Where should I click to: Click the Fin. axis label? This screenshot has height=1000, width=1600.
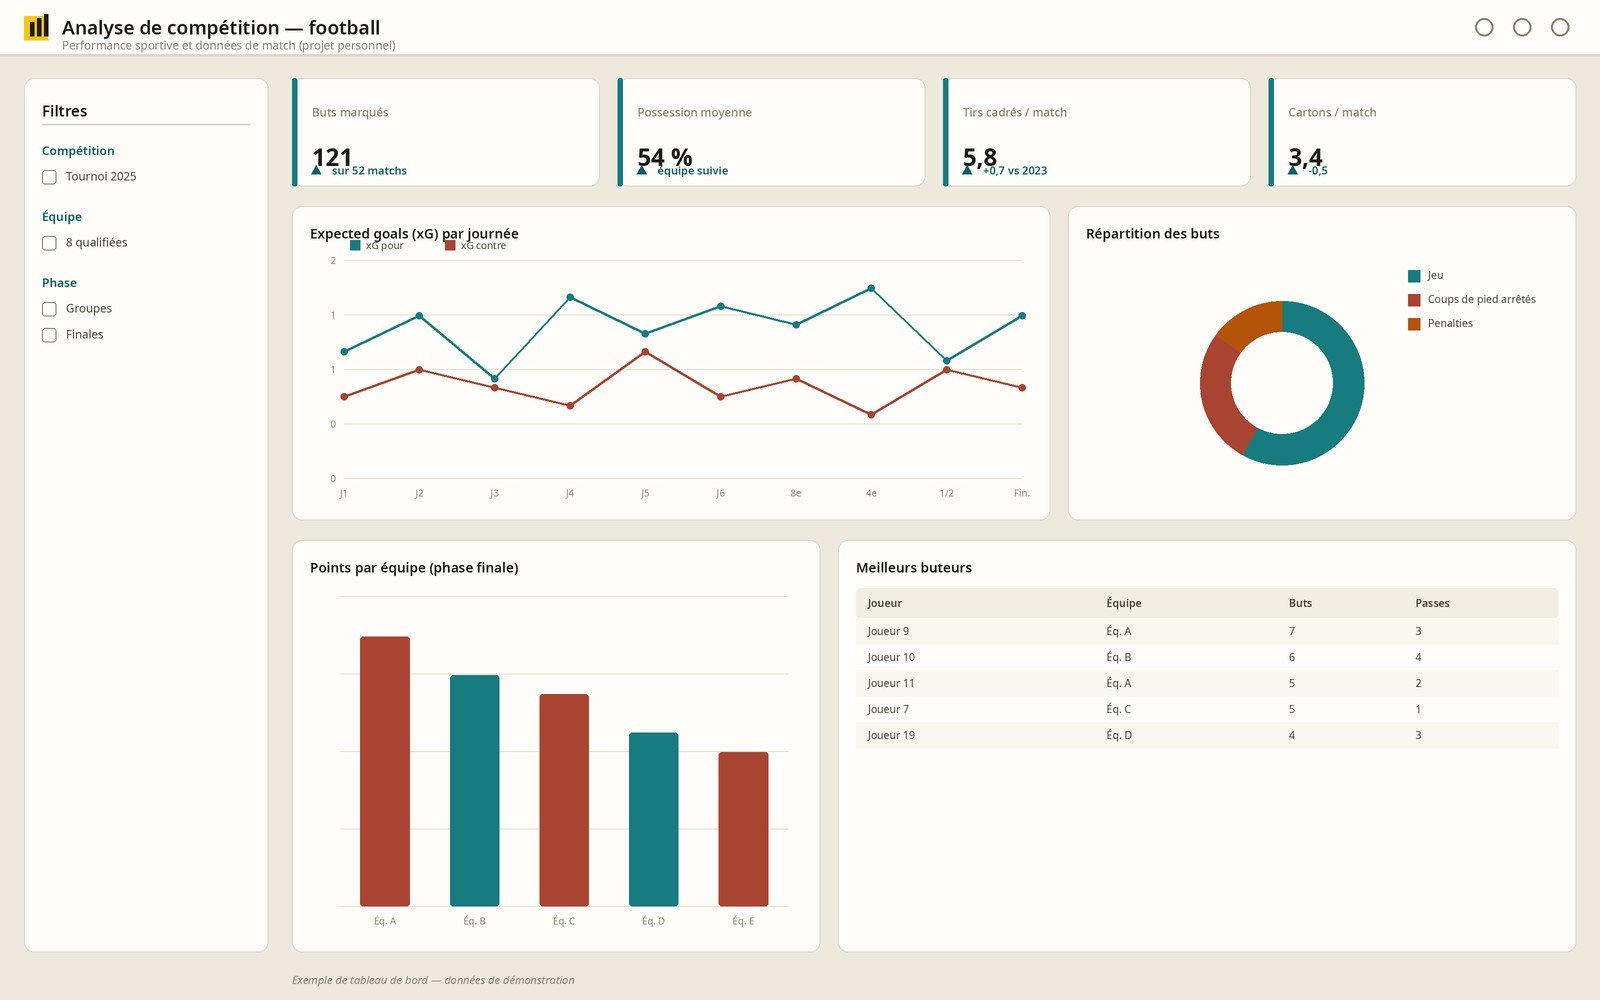click(x=1021, y=493)
